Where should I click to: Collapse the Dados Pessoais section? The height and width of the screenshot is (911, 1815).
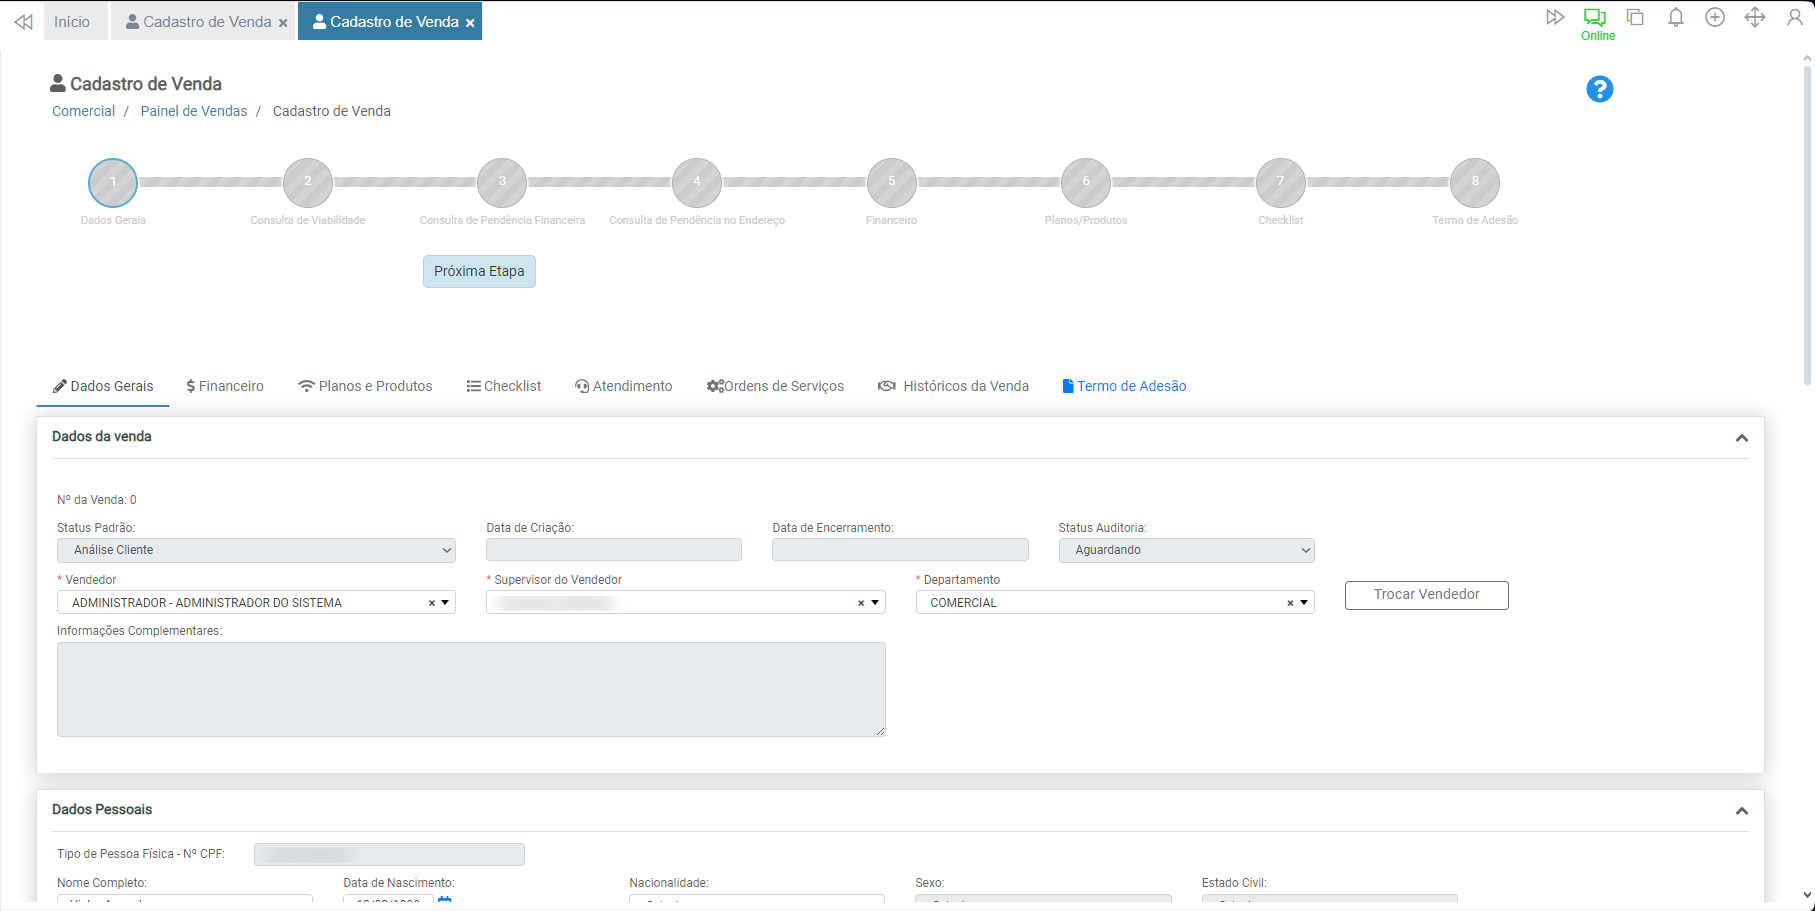(x=1741, y=811)
